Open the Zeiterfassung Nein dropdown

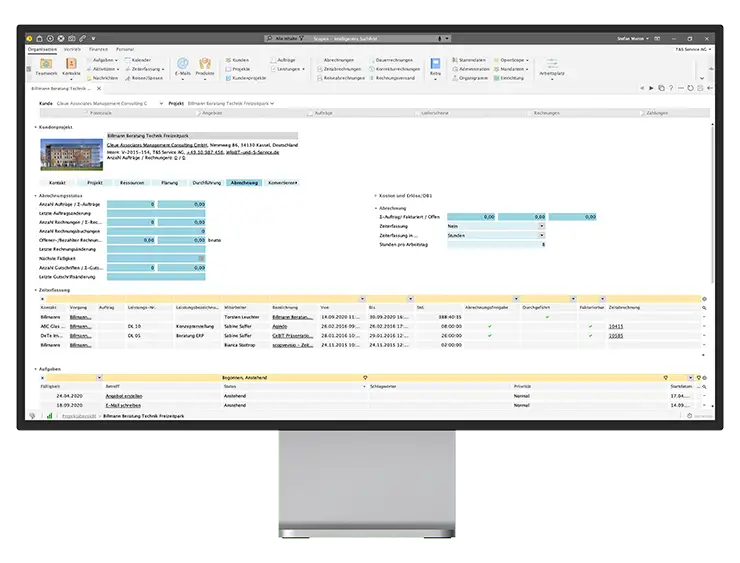coord(542,226)
